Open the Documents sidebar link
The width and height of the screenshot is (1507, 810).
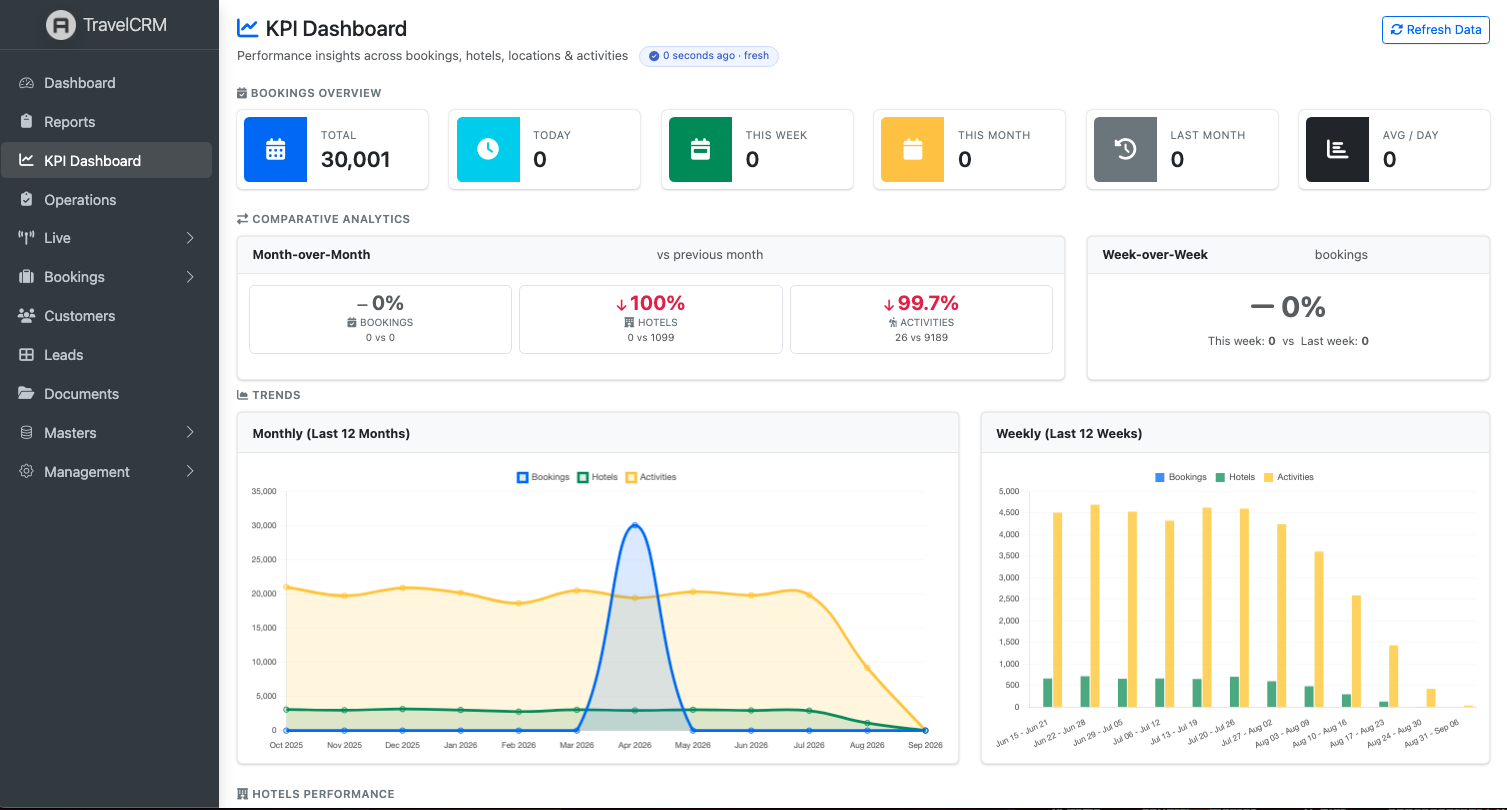coord(107,394)
